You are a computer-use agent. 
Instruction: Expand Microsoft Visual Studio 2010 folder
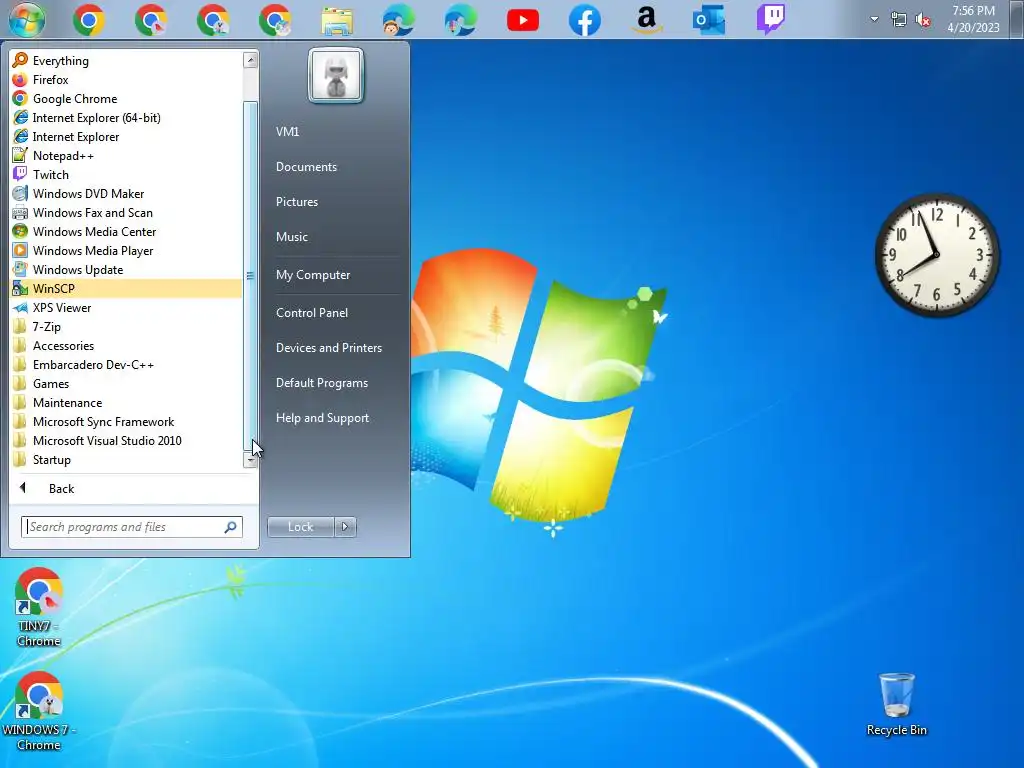[127, 441]
